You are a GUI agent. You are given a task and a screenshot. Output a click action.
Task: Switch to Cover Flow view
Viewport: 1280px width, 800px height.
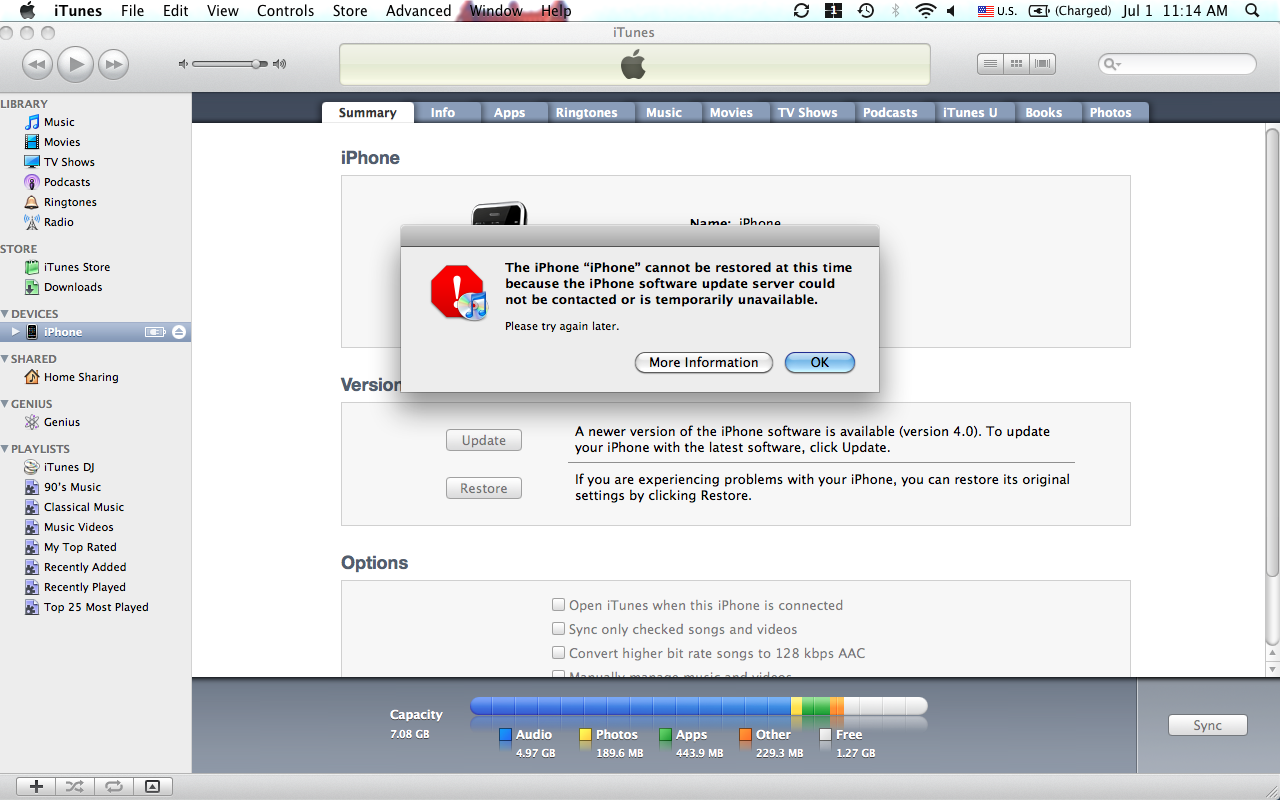coord(1043,64)
